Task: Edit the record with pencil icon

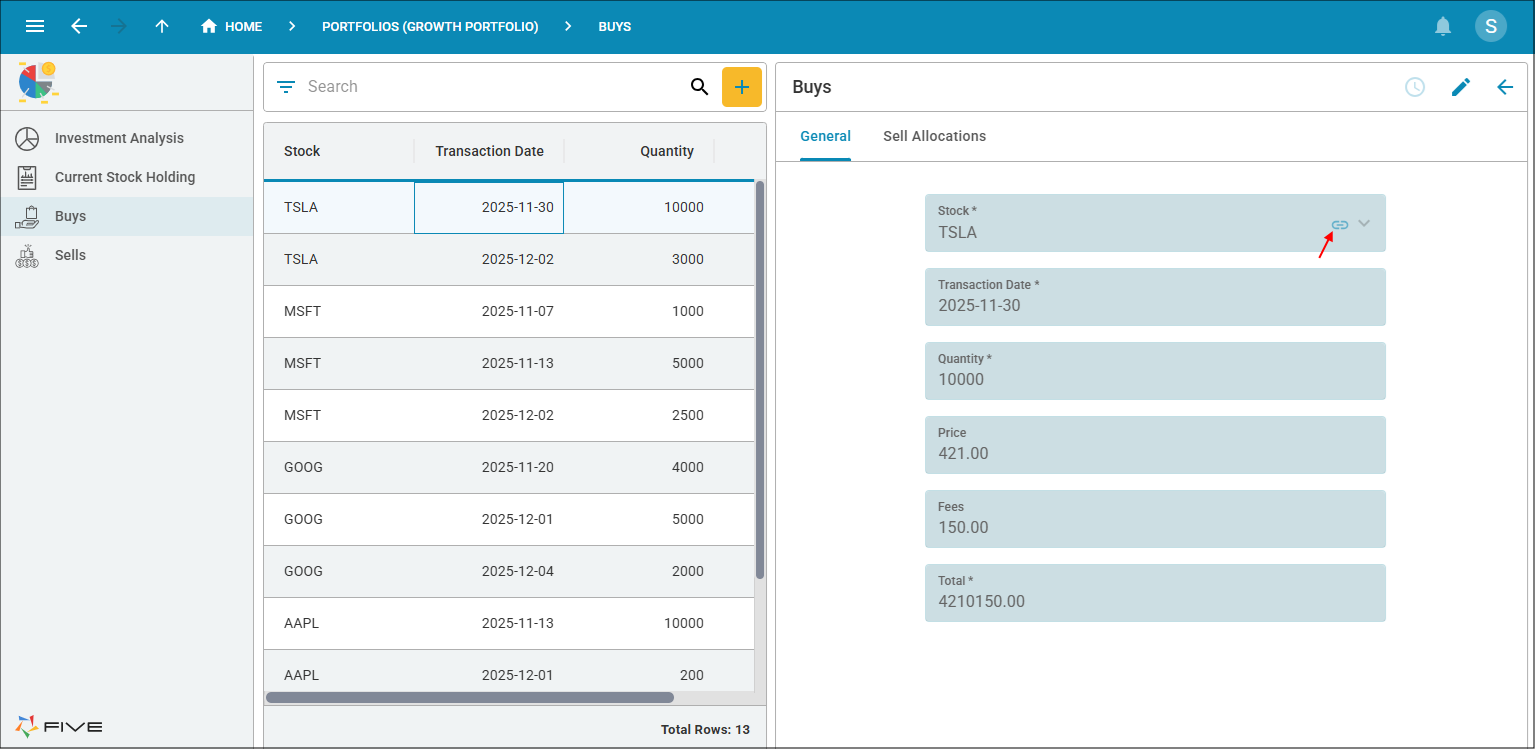Action: pyautogui.click(x=1461, y=87)
